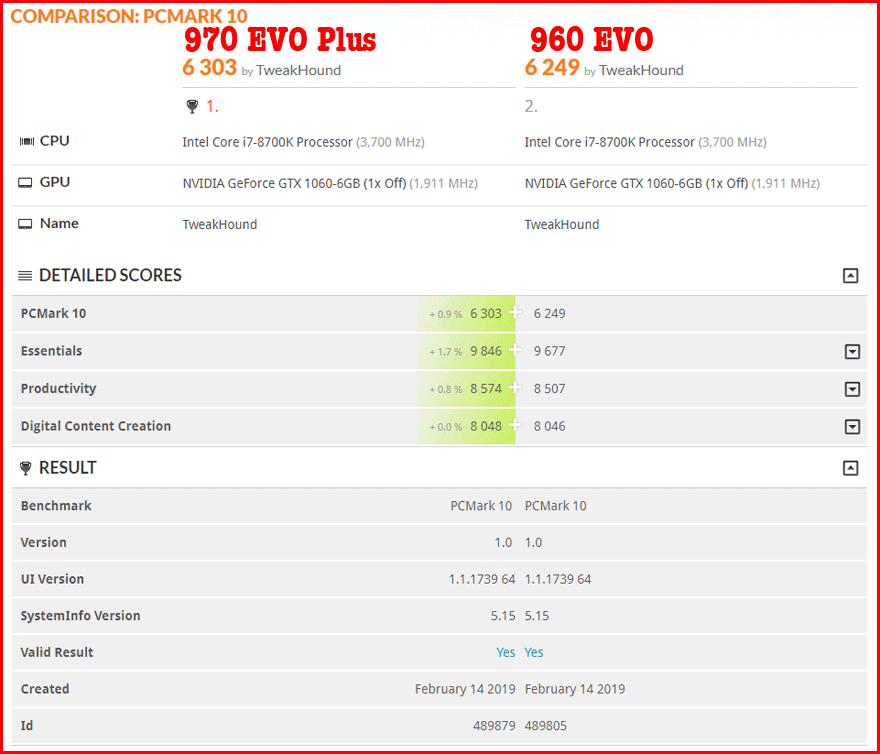
Task: Open the 6 303 score result
Action: tap(209, 68)
